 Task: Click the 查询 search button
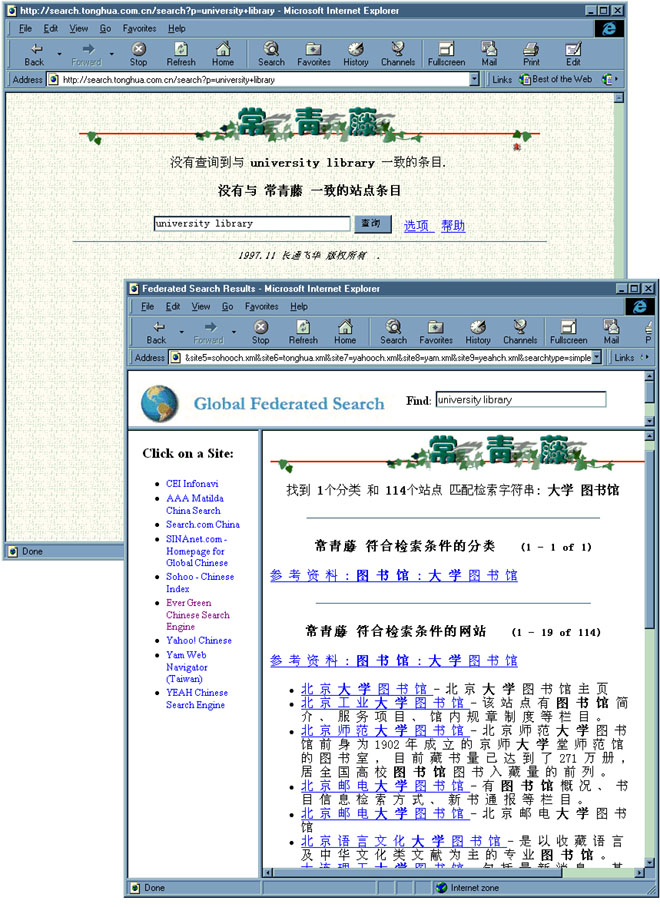click(x=371, y=223)
